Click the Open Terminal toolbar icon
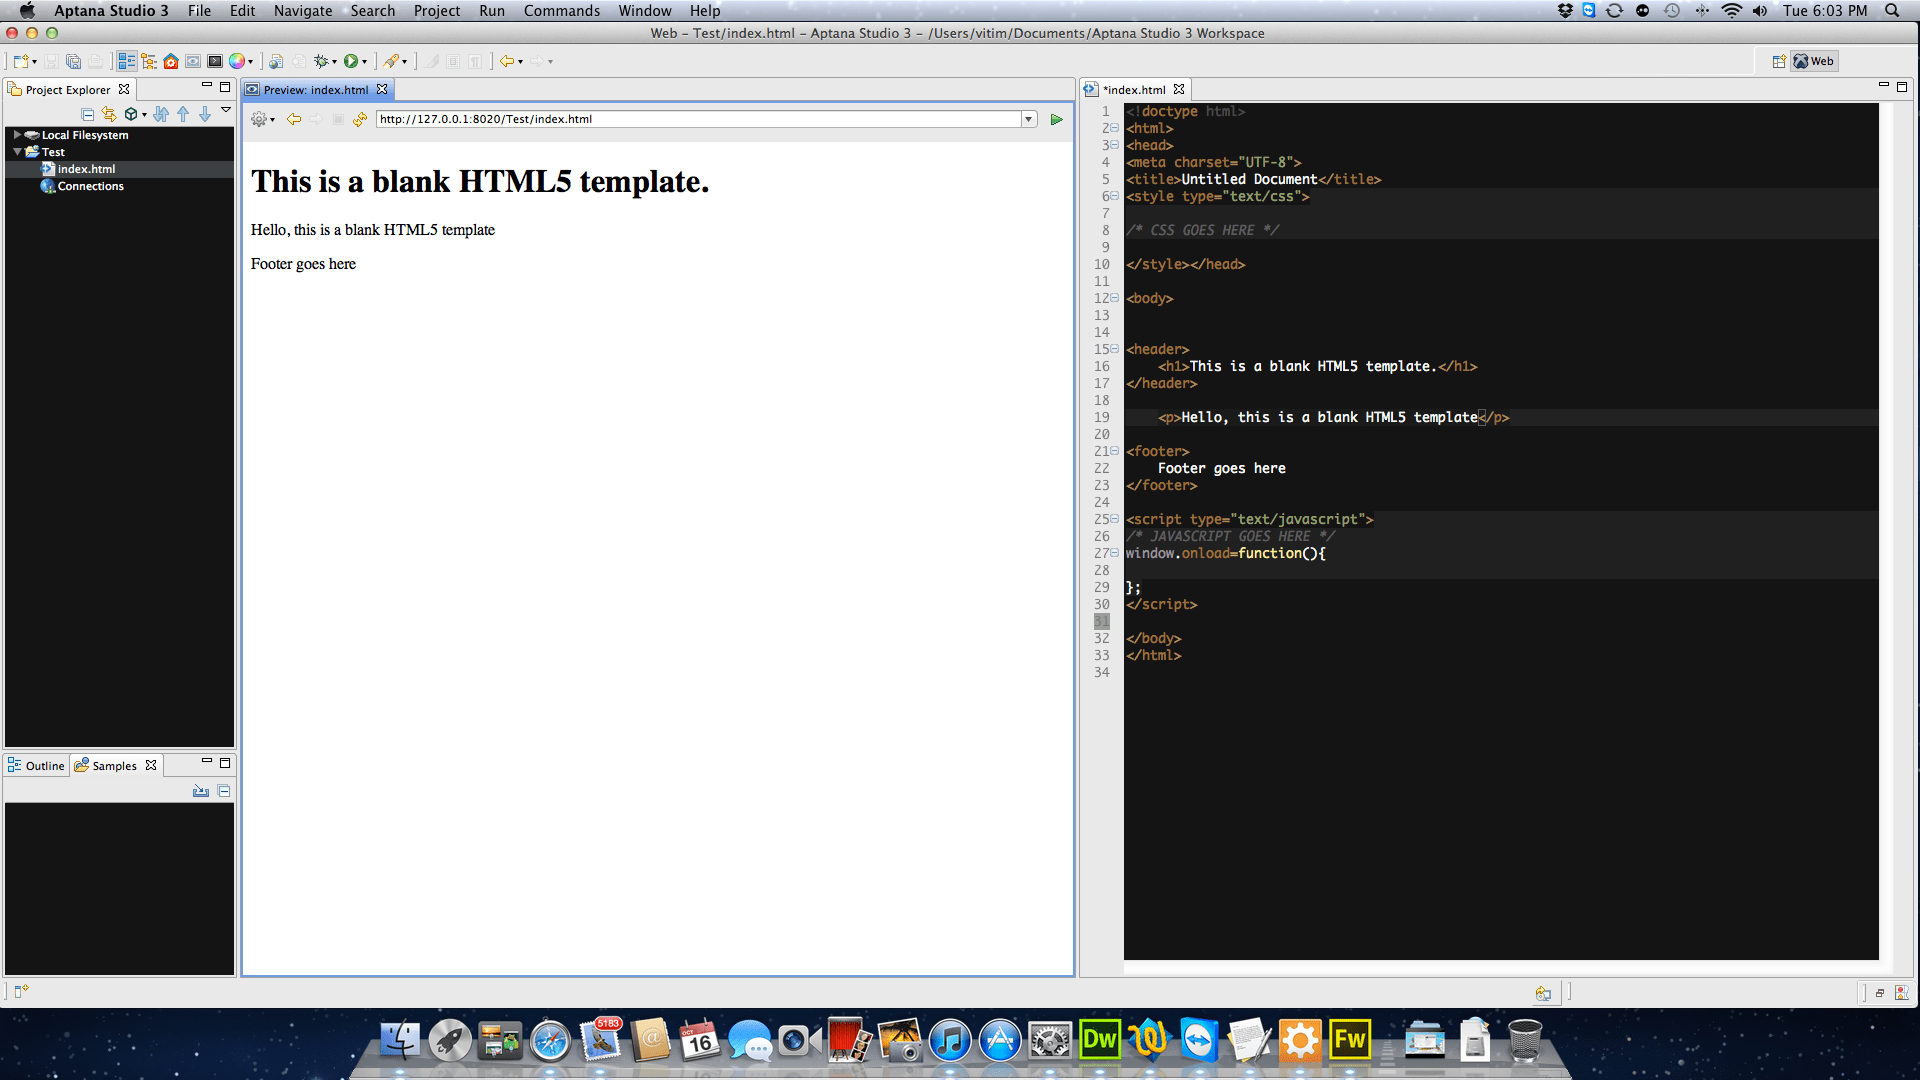 (214, 61)
